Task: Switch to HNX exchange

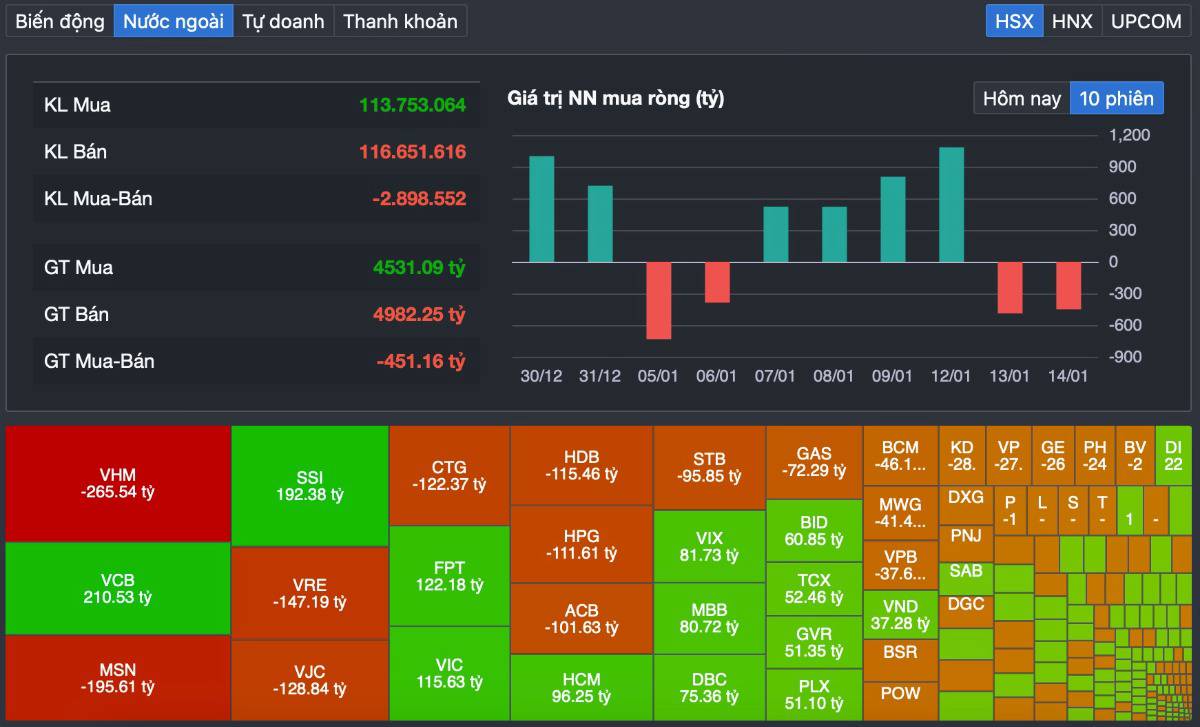Action: (1073, 21)
